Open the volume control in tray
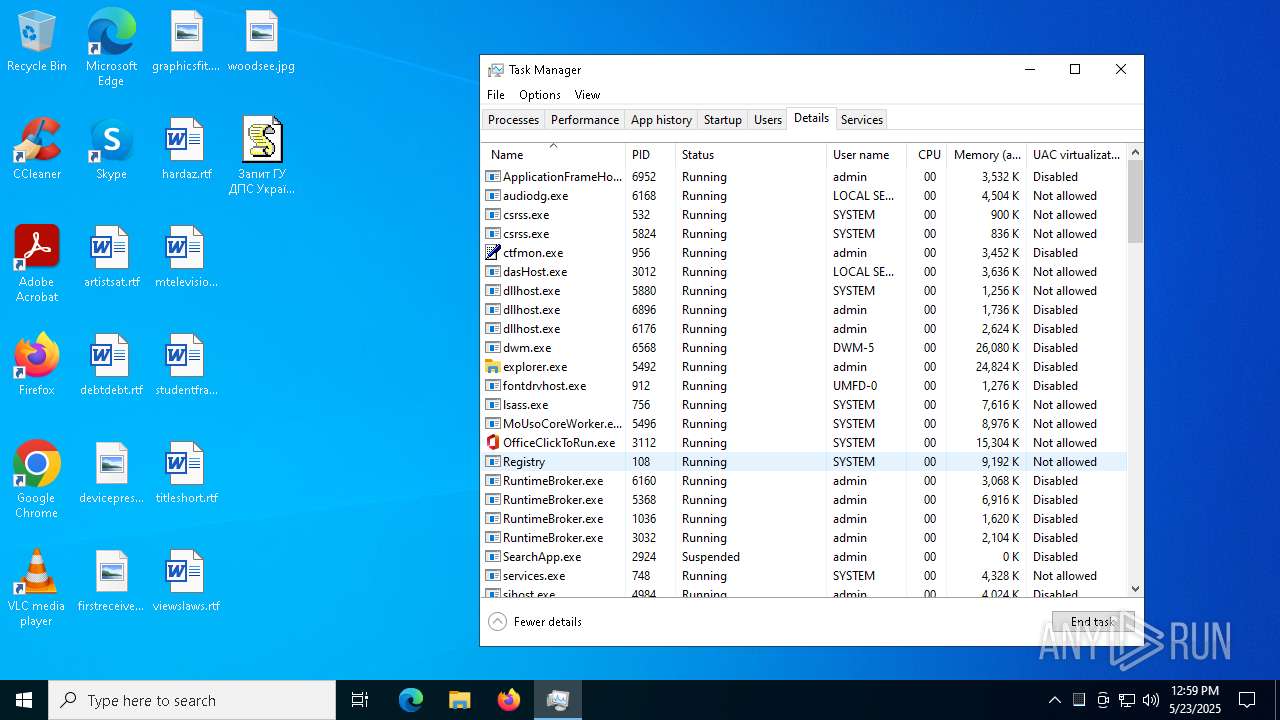 (1151, 700)
